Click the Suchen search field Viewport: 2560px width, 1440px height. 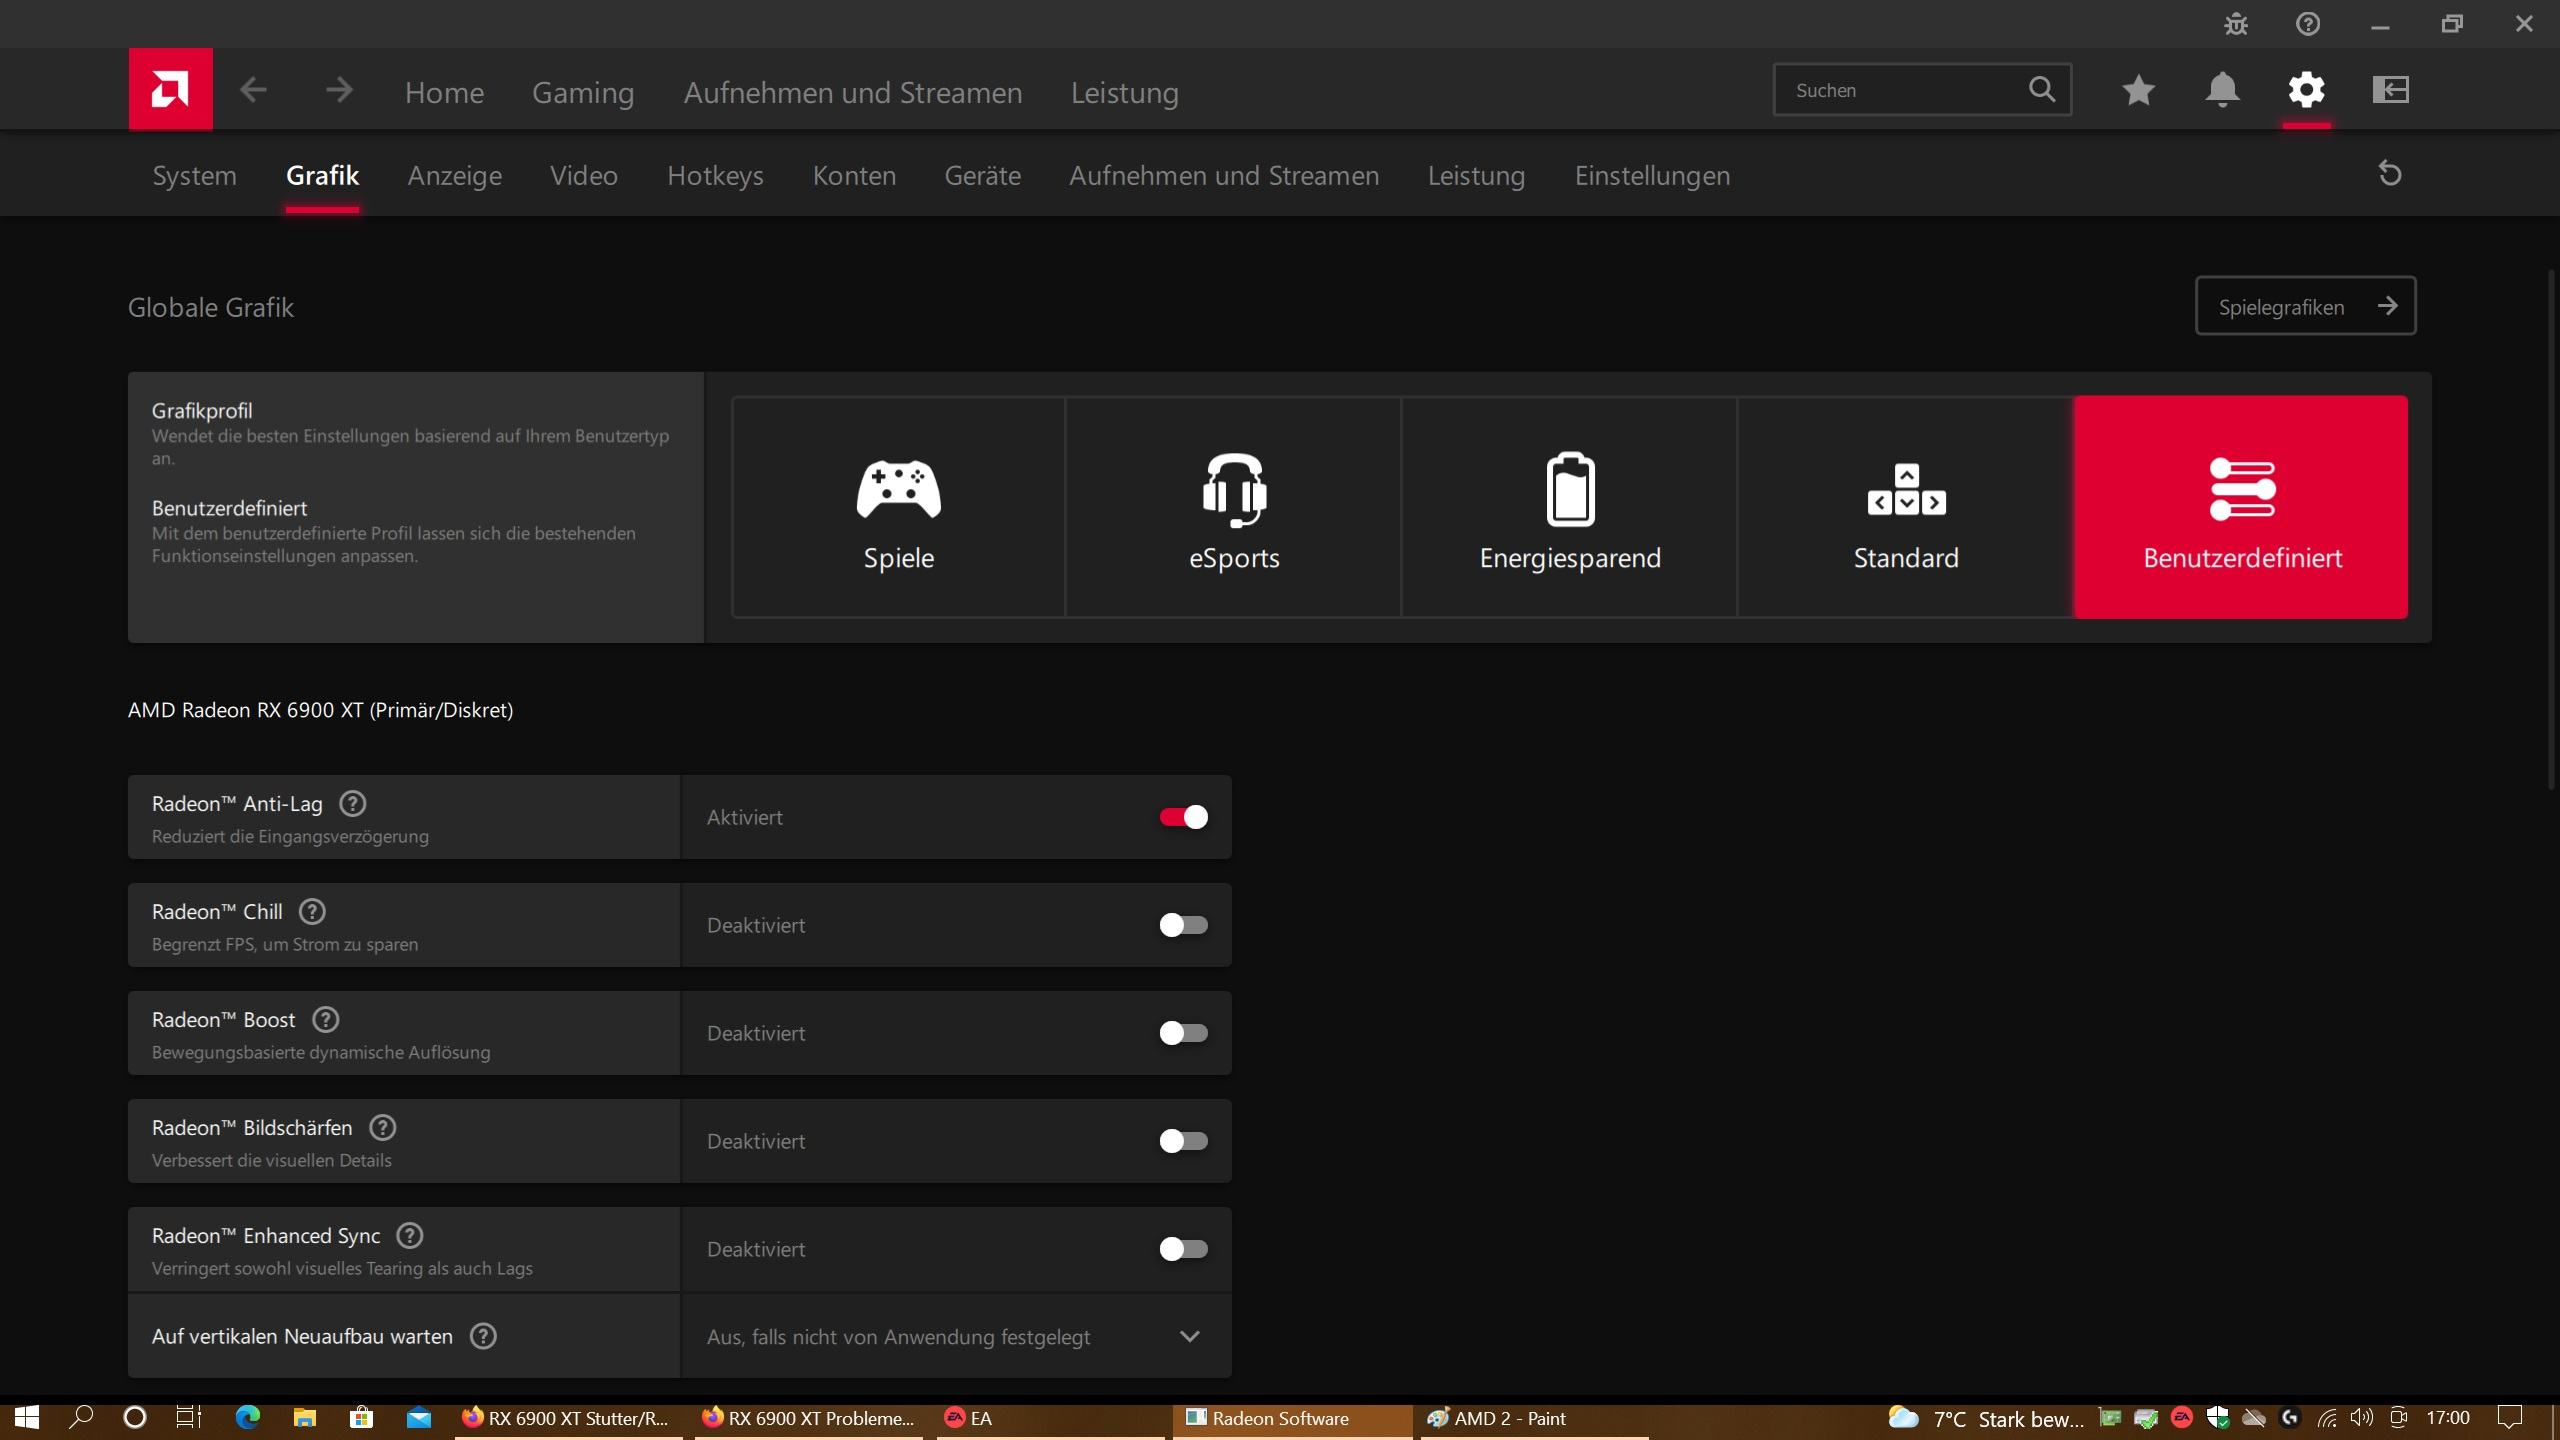coord(1900,90)
